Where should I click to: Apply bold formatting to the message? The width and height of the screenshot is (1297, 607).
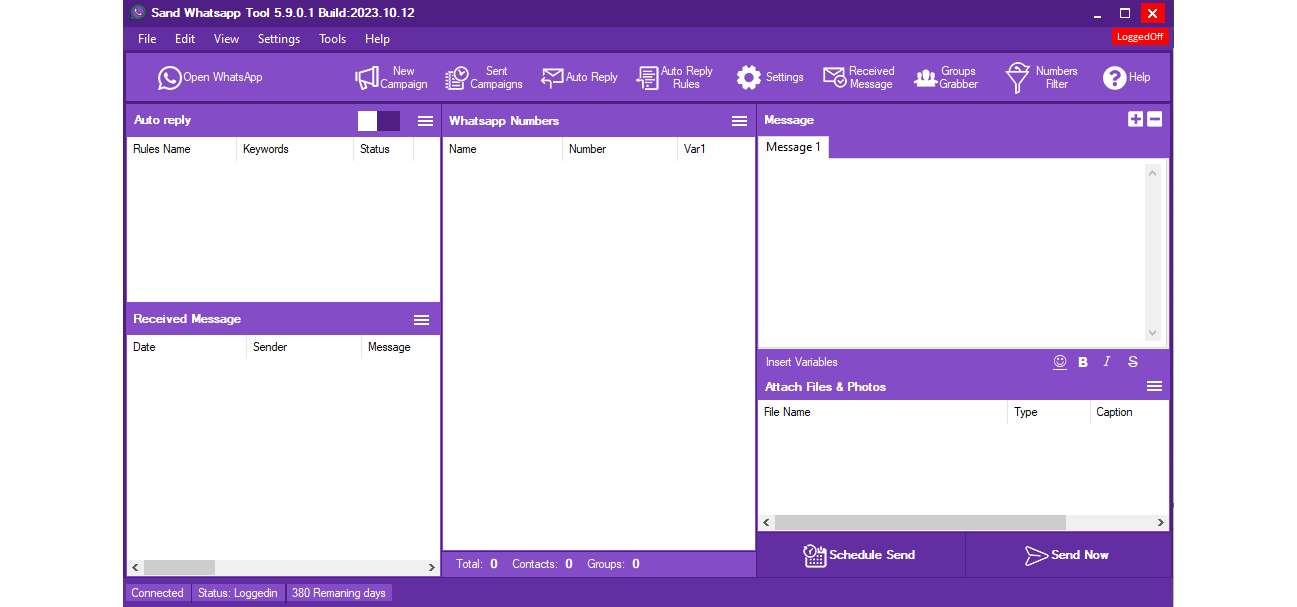click(x=1083, y=362)
